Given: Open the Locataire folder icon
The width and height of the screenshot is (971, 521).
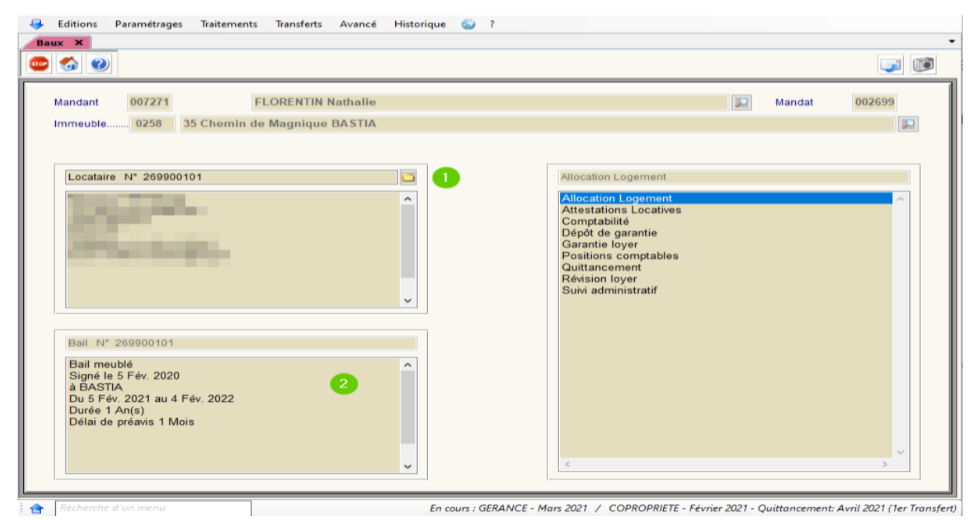Looking at the screenshot, I should coord(408,177).
